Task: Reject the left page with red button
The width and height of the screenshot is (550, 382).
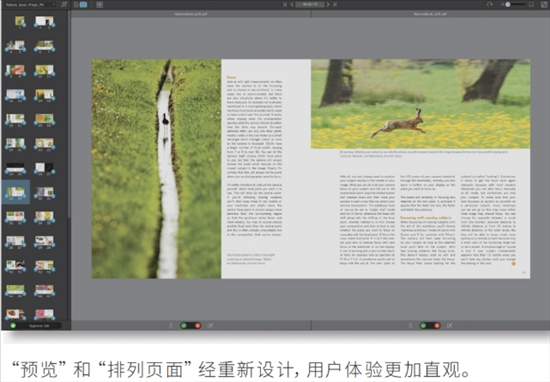Action: [197, 326]
